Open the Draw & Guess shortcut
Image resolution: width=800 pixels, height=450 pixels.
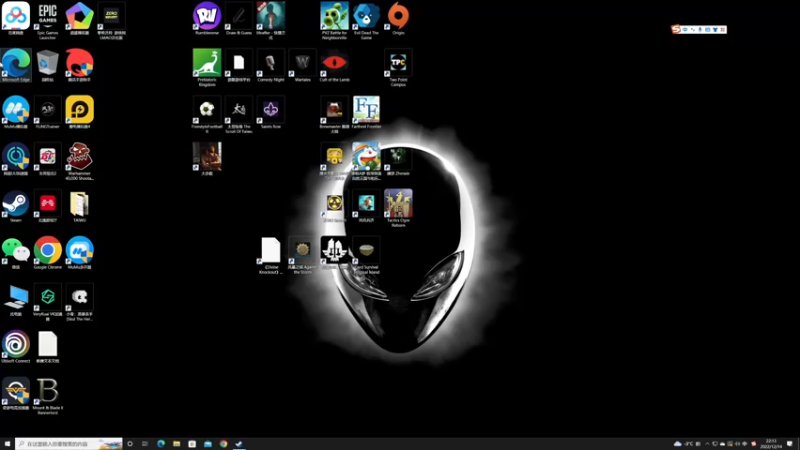[239, 19]
